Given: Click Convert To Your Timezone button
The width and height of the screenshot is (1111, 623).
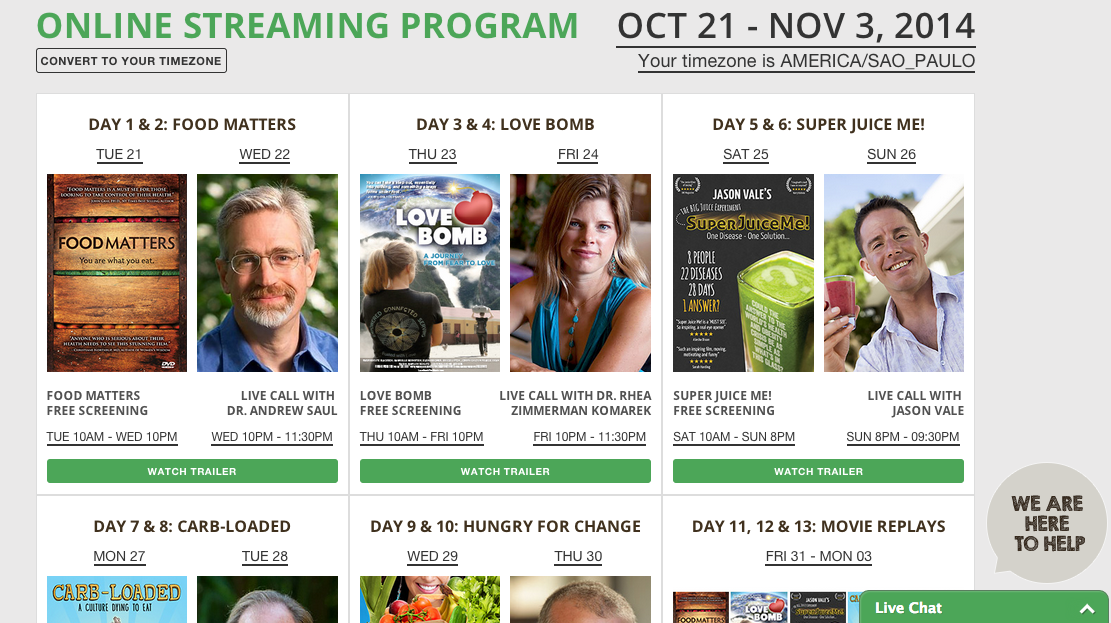Looking at the screenshot, I should pyautogui.click(x=131, y=61).
